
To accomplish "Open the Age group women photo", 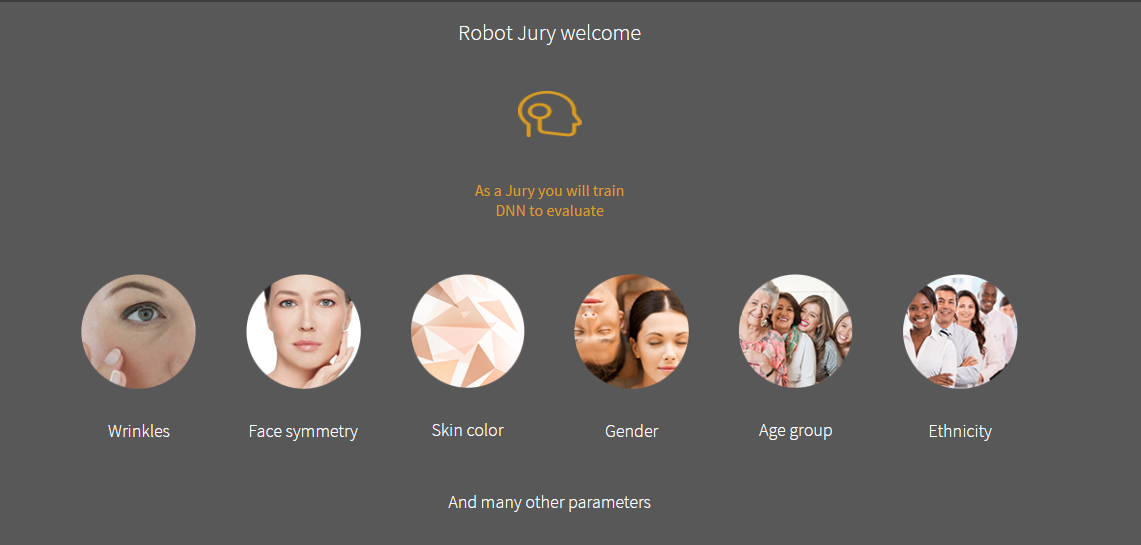I will tap(795, 331).
